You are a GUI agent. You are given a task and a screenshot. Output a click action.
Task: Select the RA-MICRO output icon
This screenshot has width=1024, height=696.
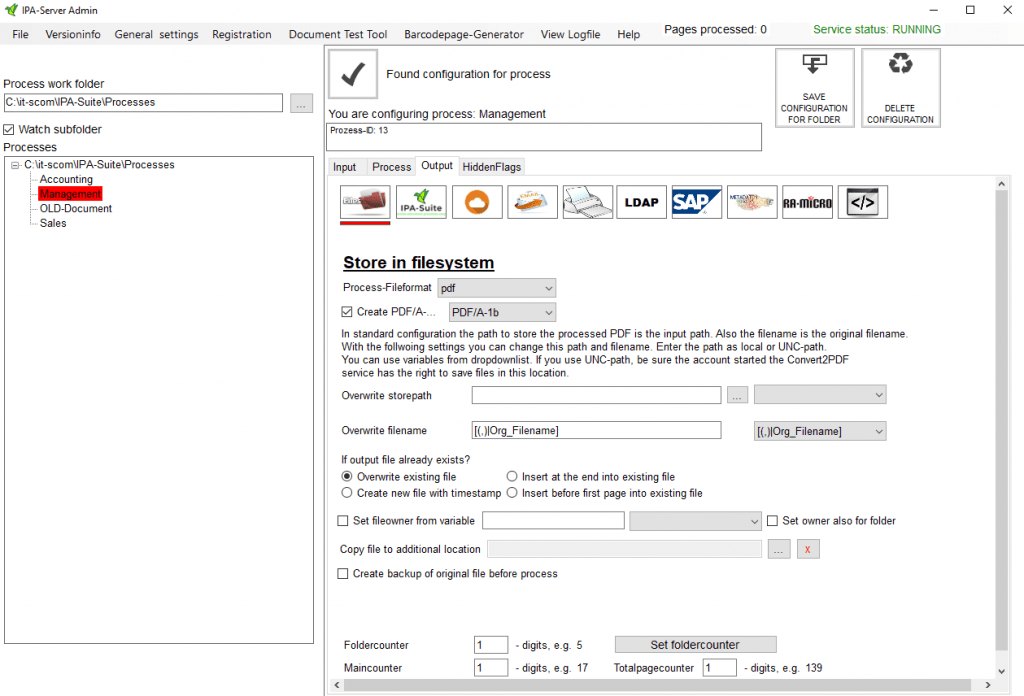807,201
